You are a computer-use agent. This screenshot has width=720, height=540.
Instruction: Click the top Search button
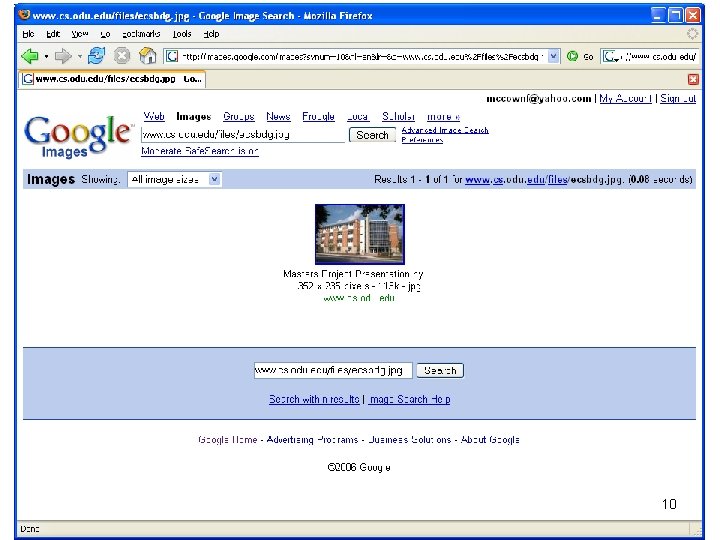[372, 135]
